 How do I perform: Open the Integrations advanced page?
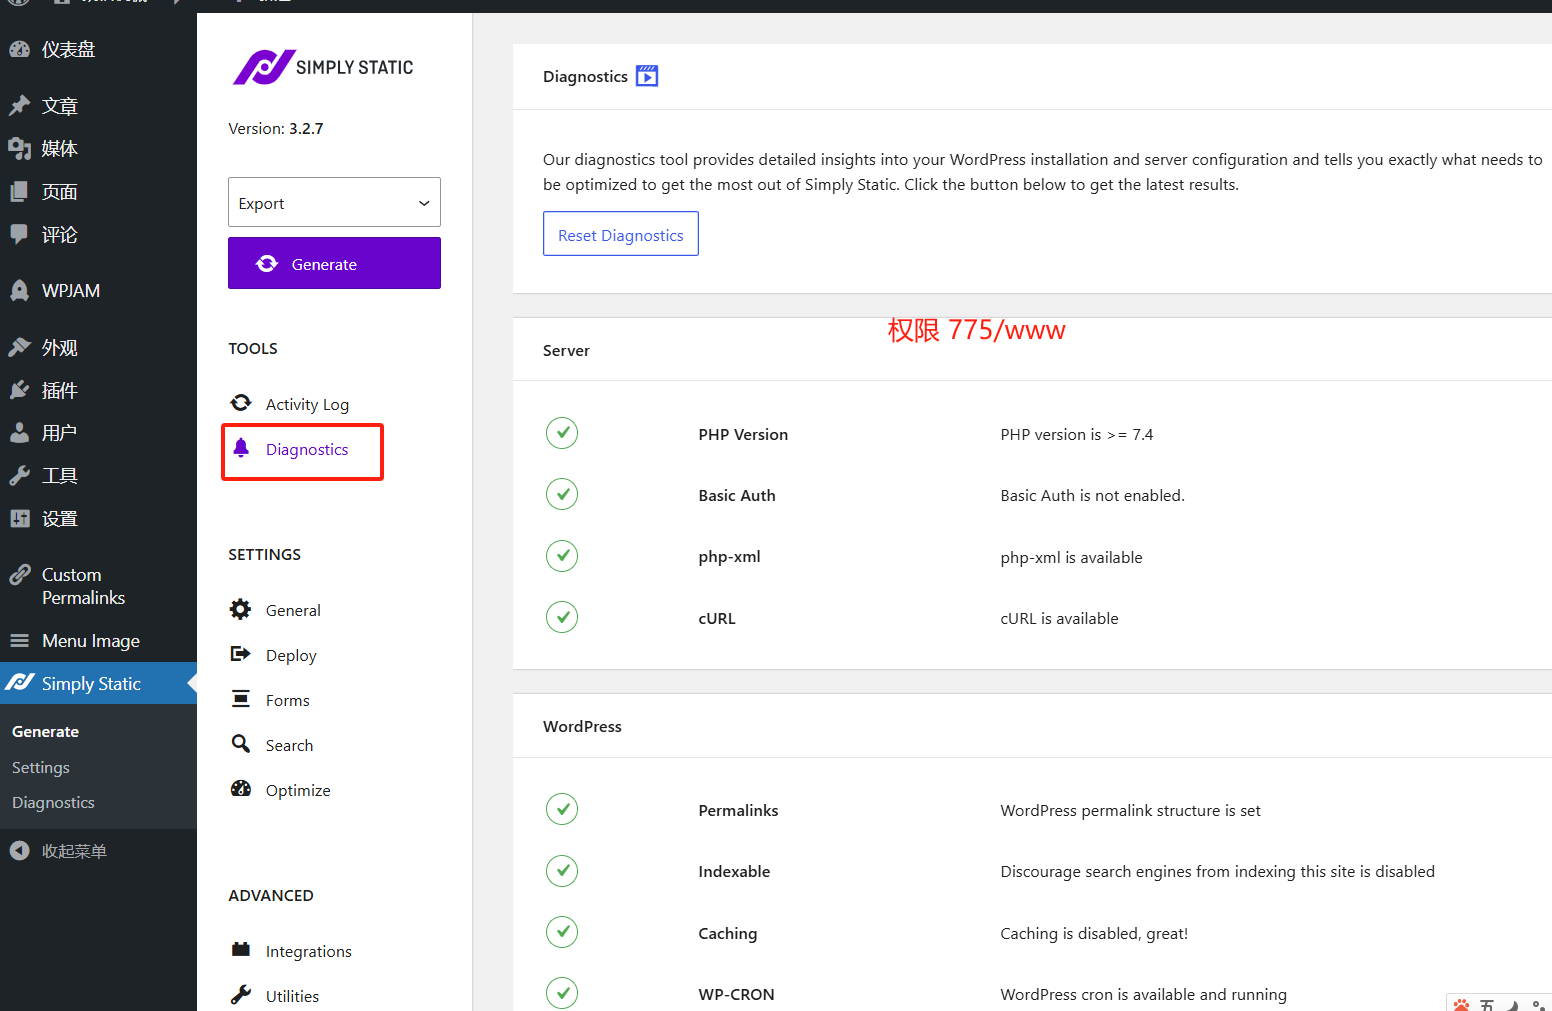point(309,951)
